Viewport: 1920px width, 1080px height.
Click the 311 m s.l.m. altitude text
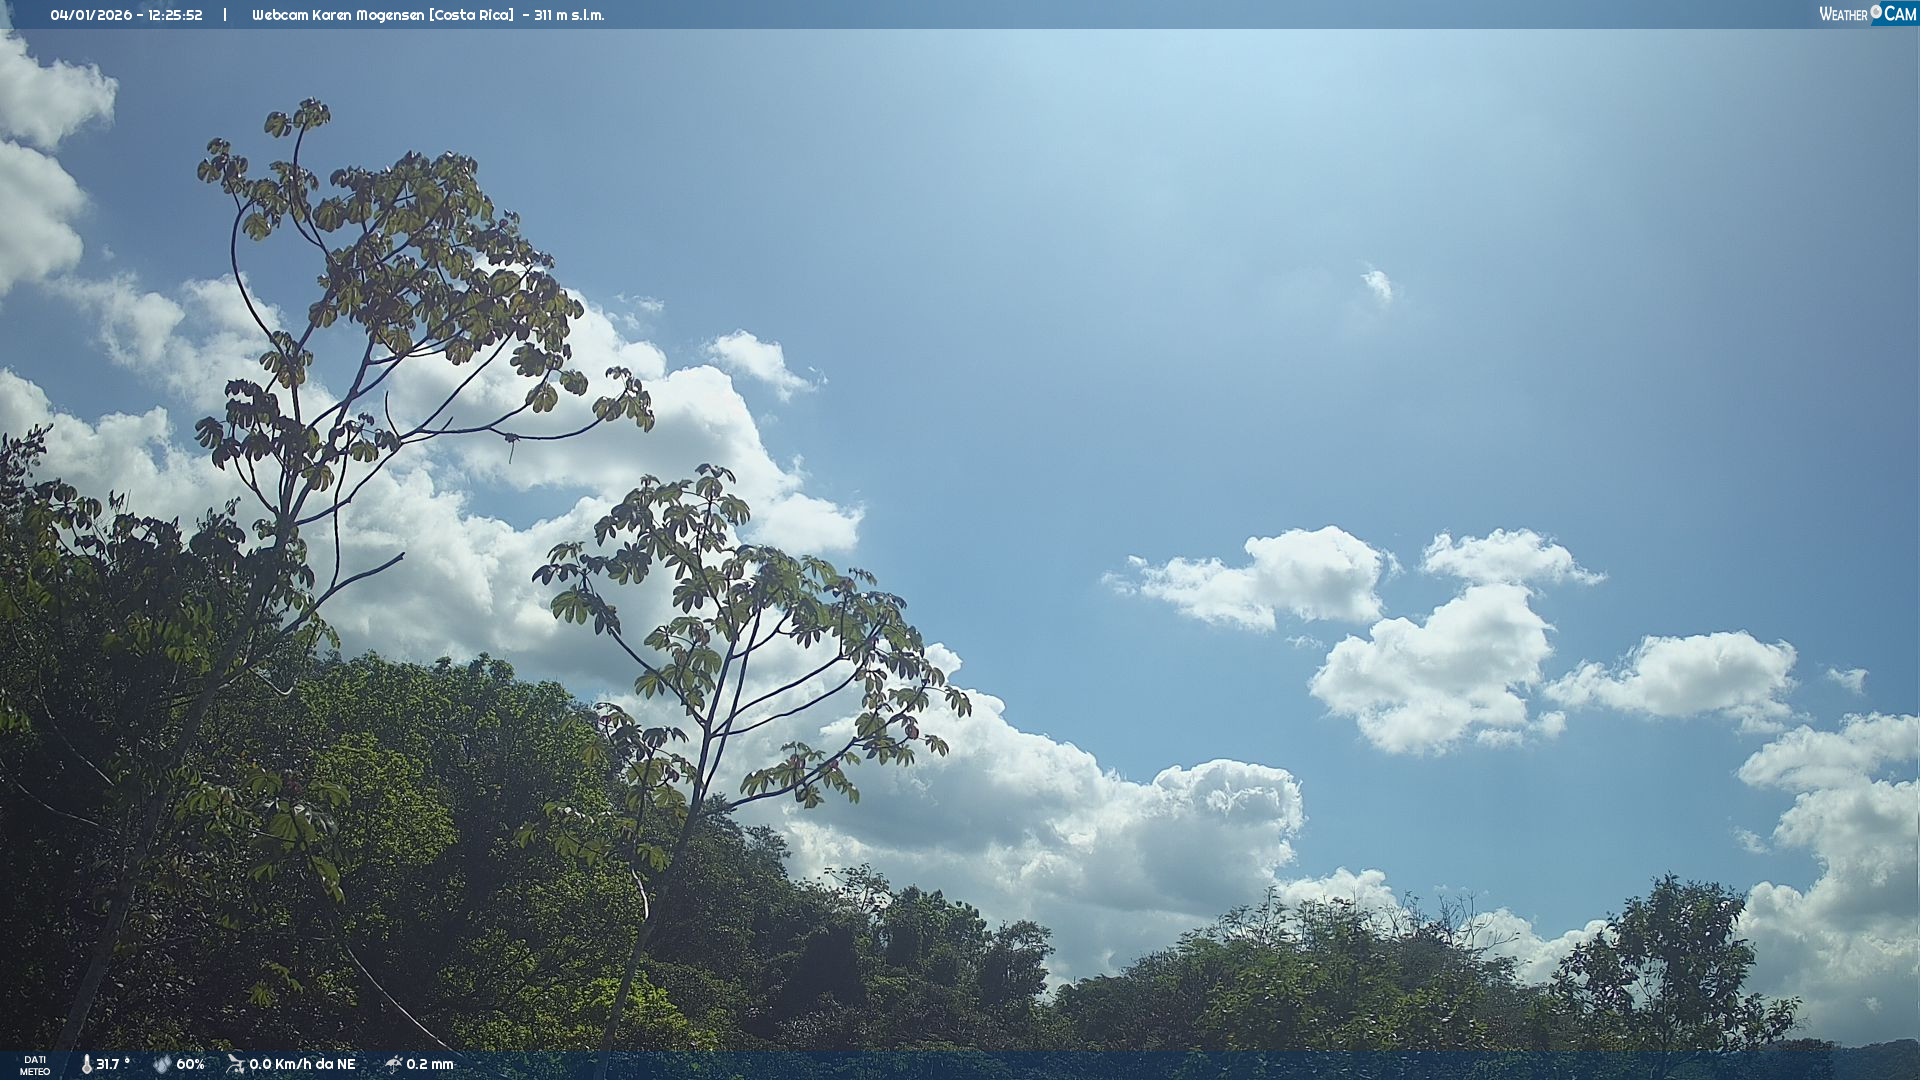click(569, 15)
